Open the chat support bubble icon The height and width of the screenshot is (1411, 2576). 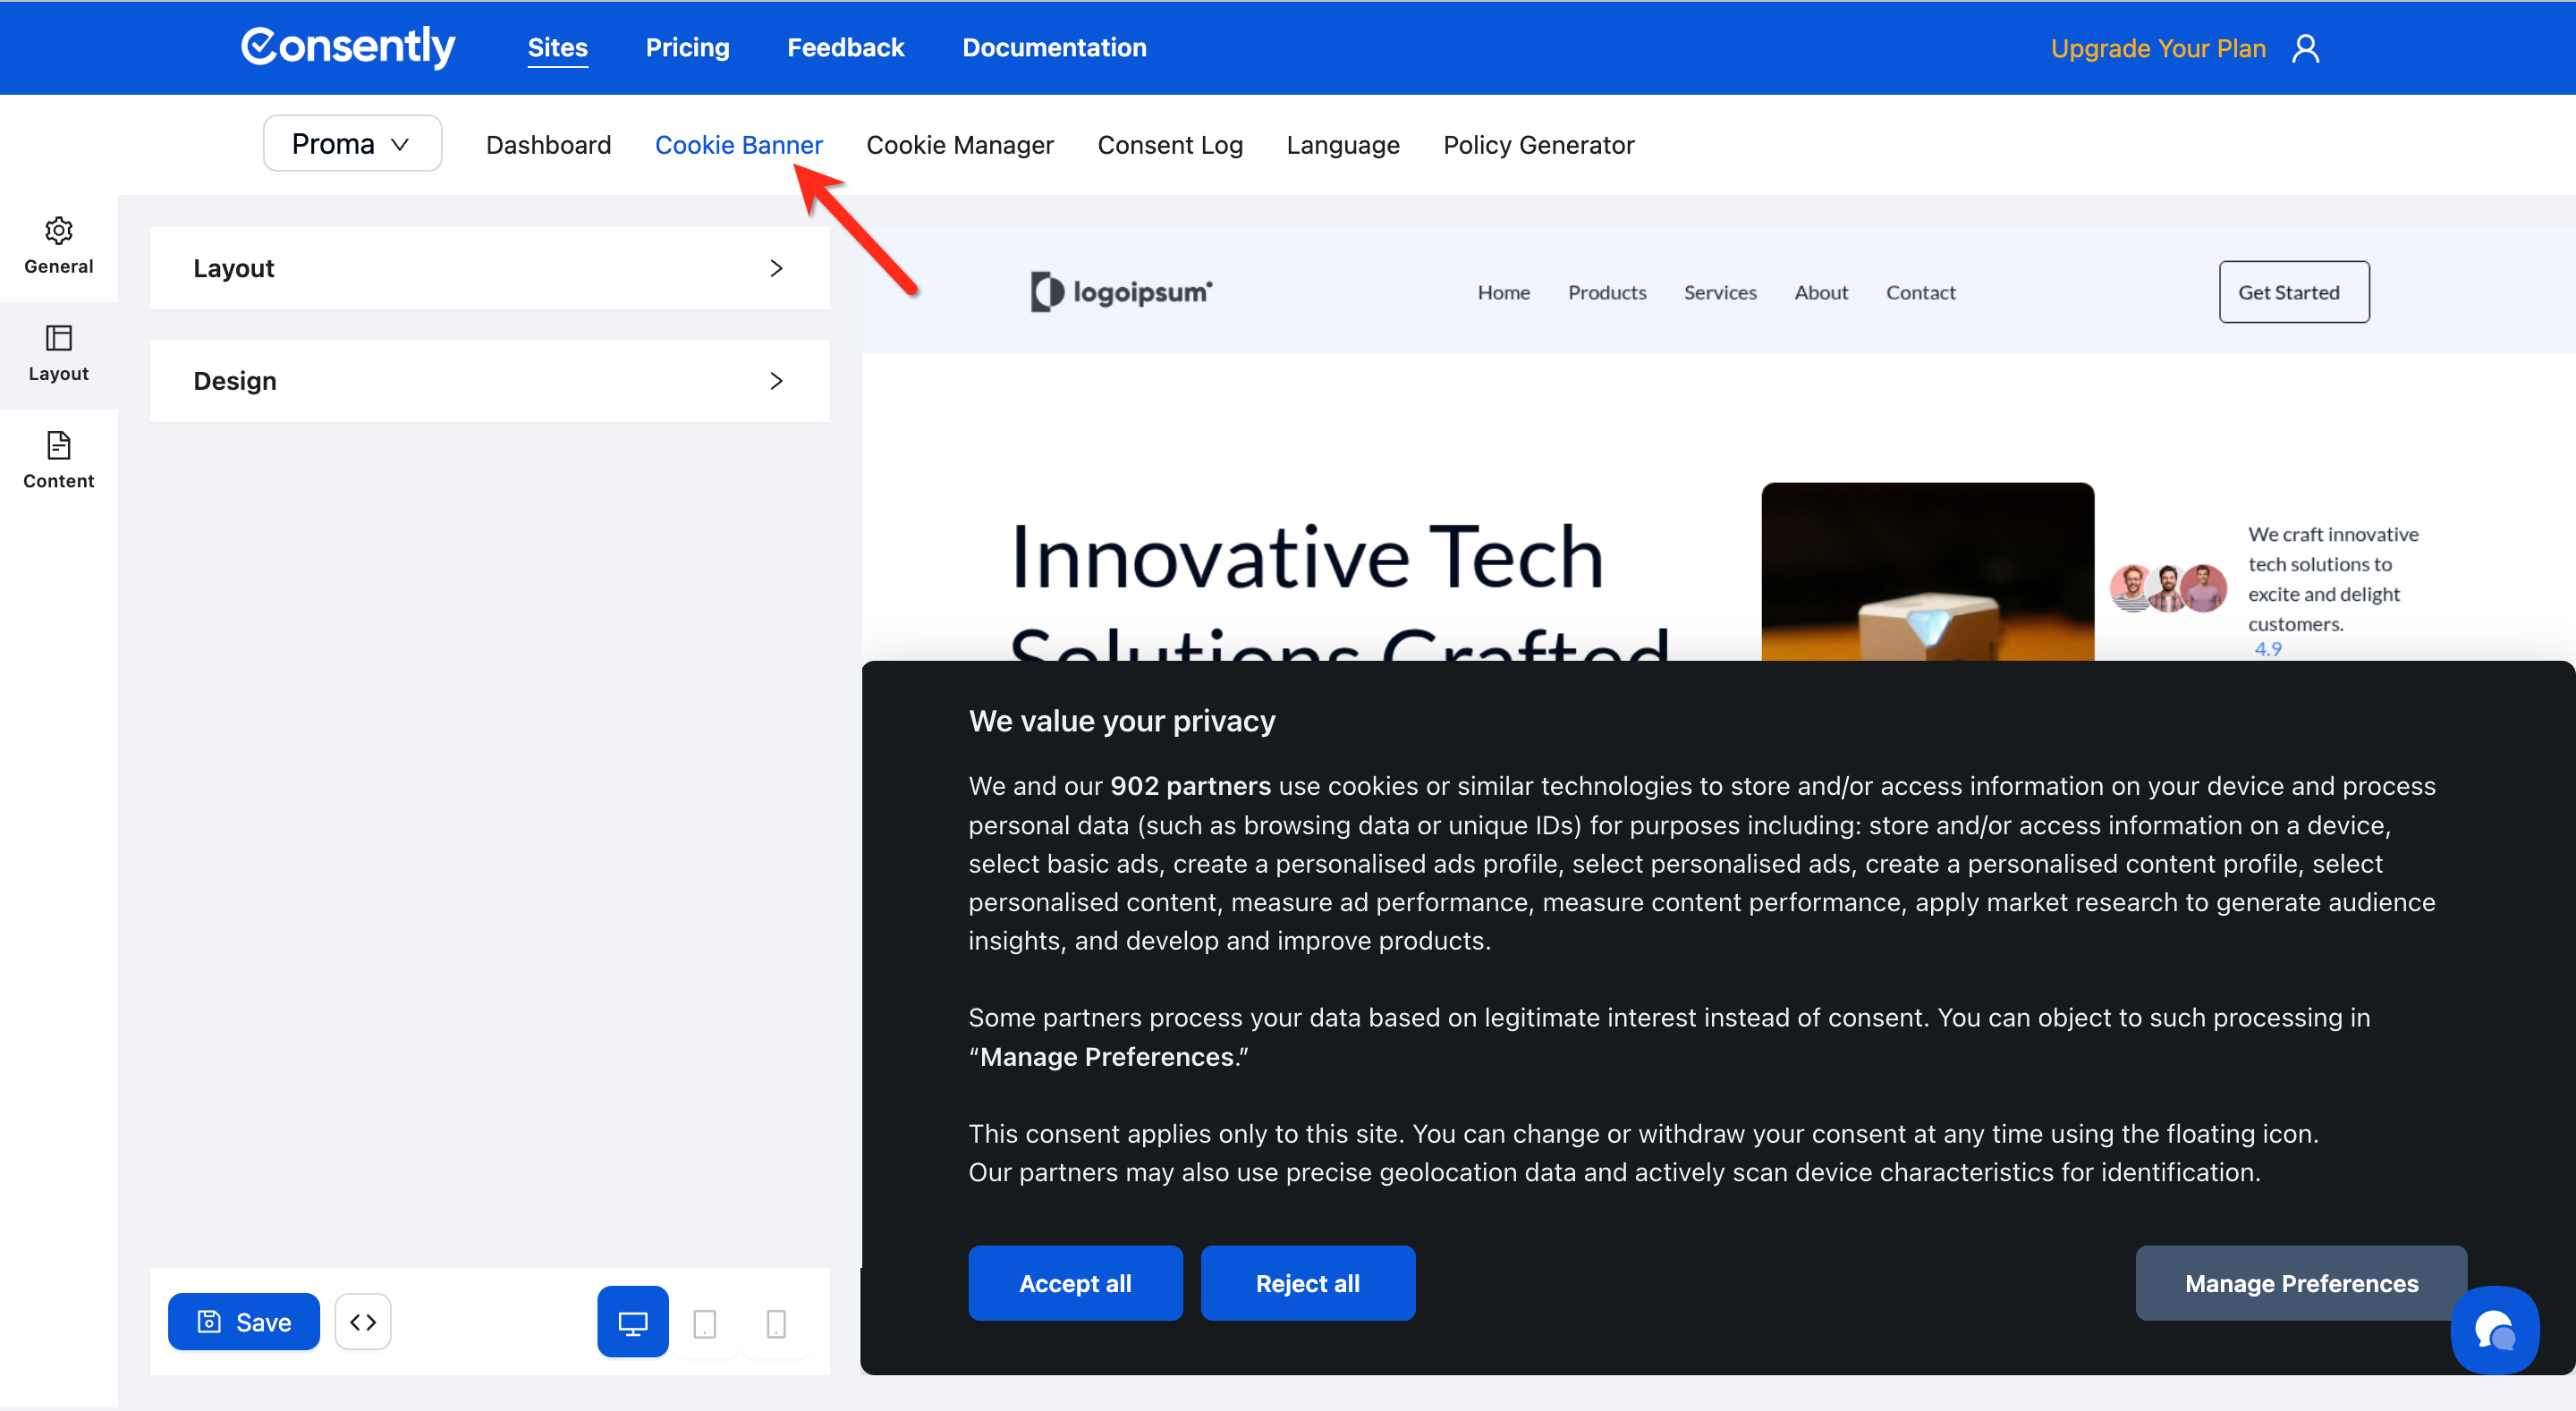click(2494, 1329)
